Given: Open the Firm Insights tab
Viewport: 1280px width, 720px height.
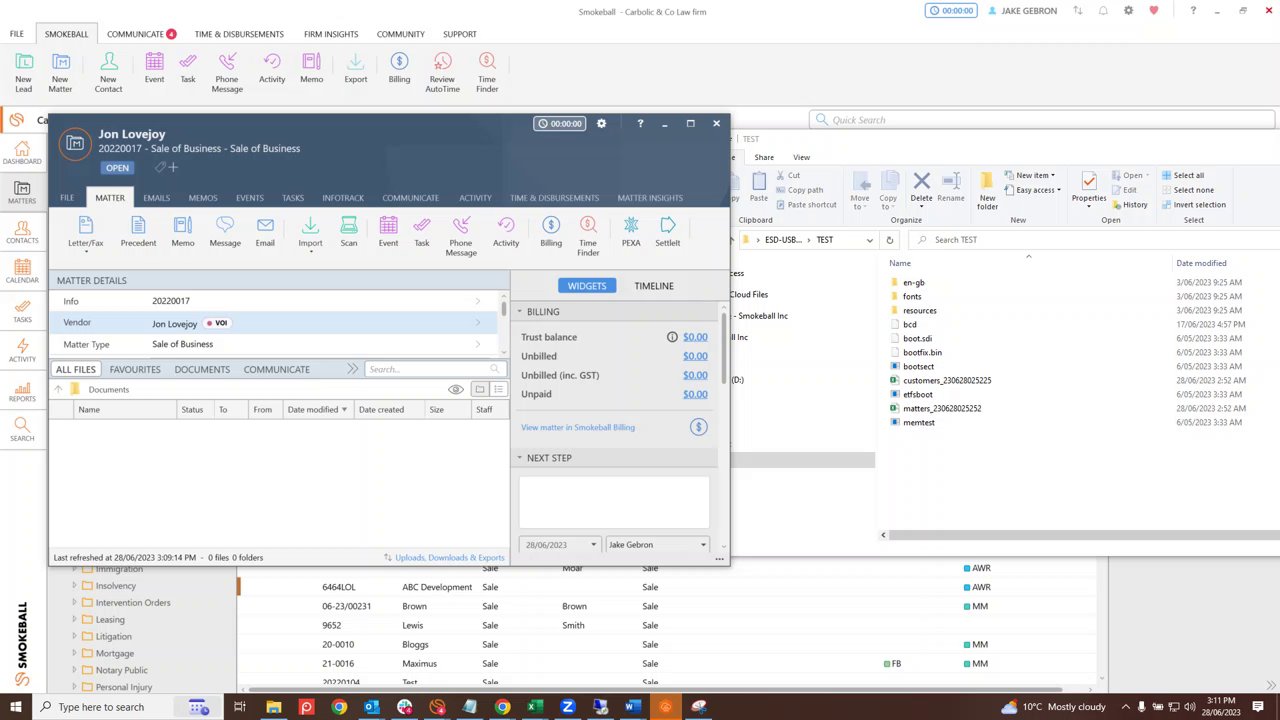Looking at the screenshot, I should point(331,34).
